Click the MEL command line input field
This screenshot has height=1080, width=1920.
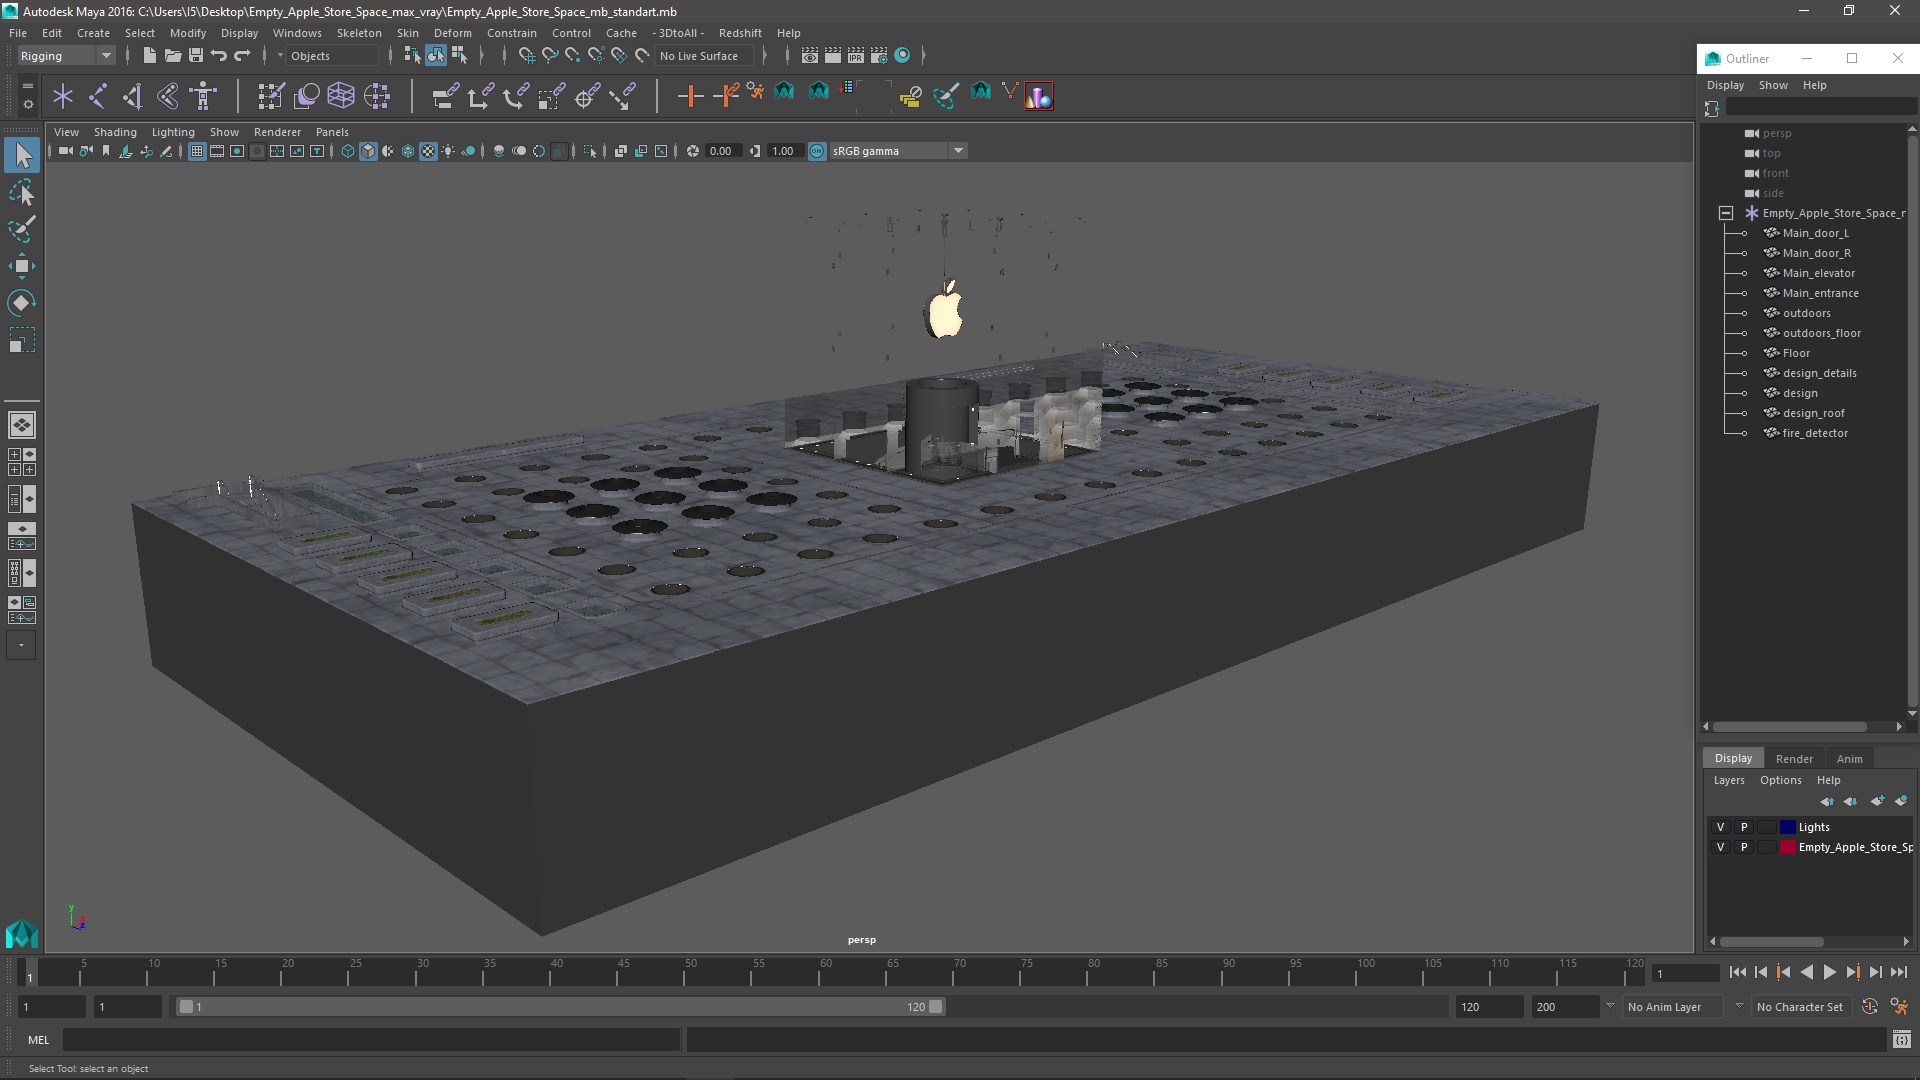(x=371, y=1040)
